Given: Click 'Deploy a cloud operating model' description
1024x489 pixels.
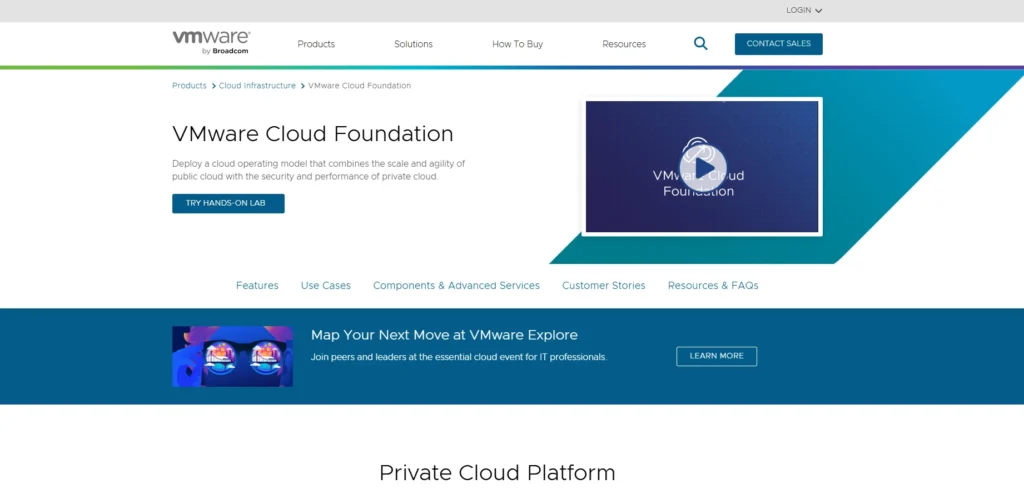Looking at the screenshot, I should (x=319, y=170).
